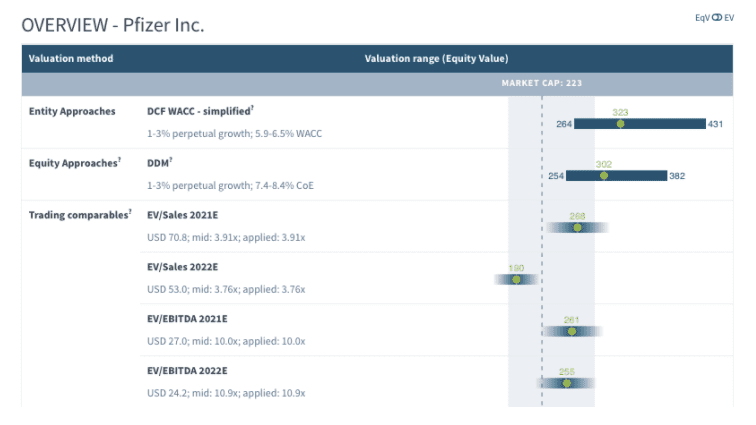
Task: Select the green 268 EV/Sales 2021E marker
Action: [x=577, y=228]
